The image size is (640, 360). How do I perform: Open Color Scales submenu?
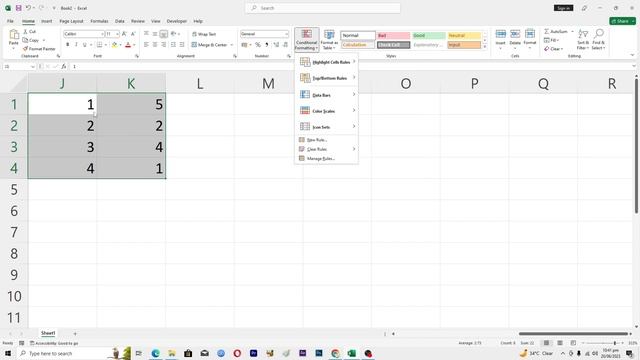[327, 111]
